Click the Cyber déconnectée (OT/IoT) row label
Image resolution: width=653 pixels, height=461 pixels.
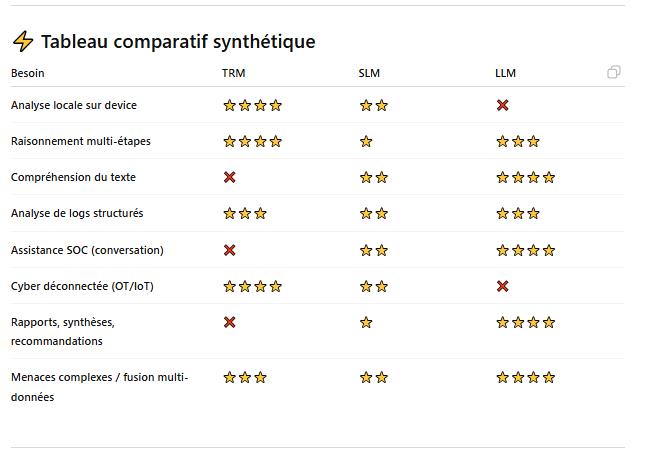82,286
